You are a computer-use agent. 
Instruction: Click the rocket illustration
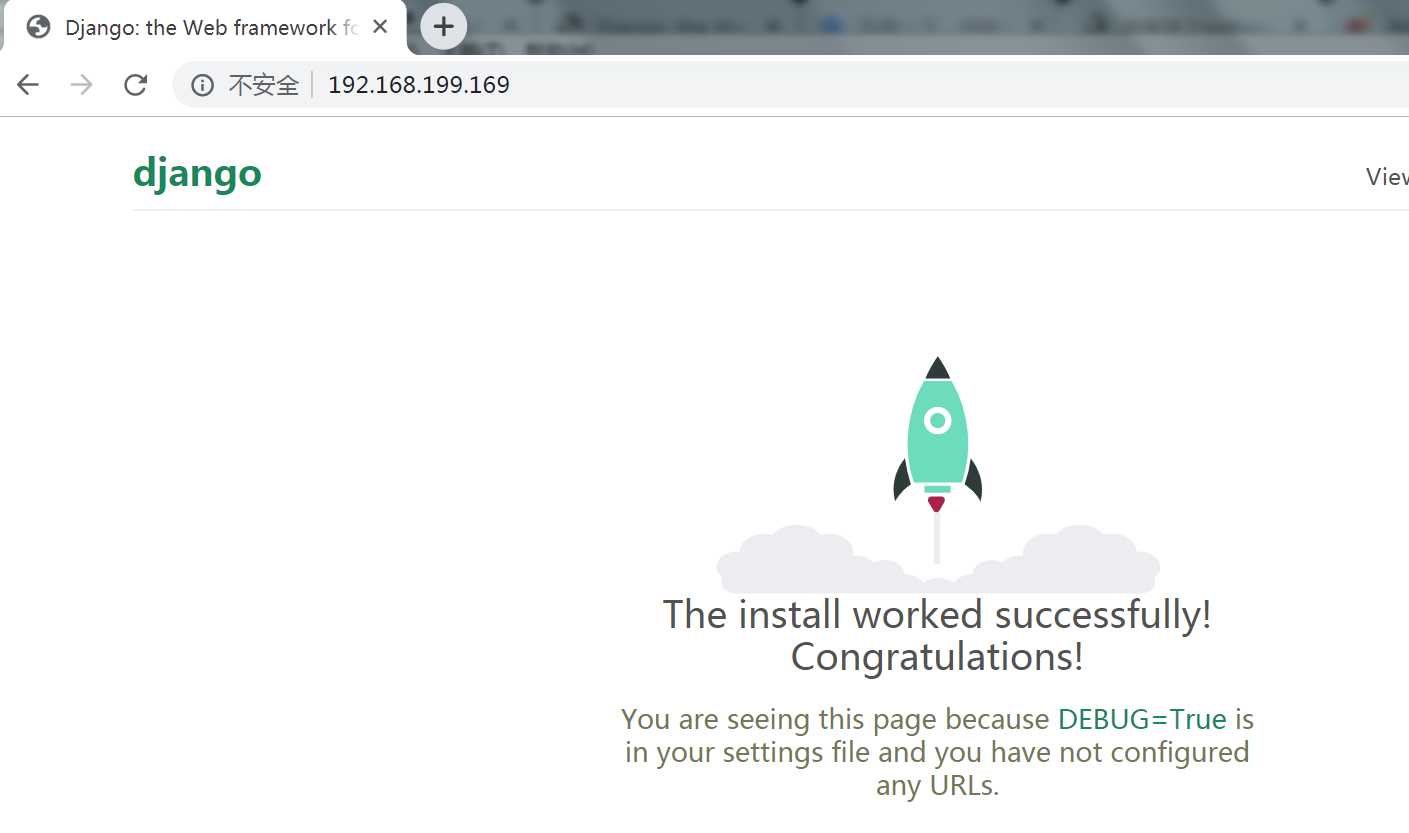(937, 475)
